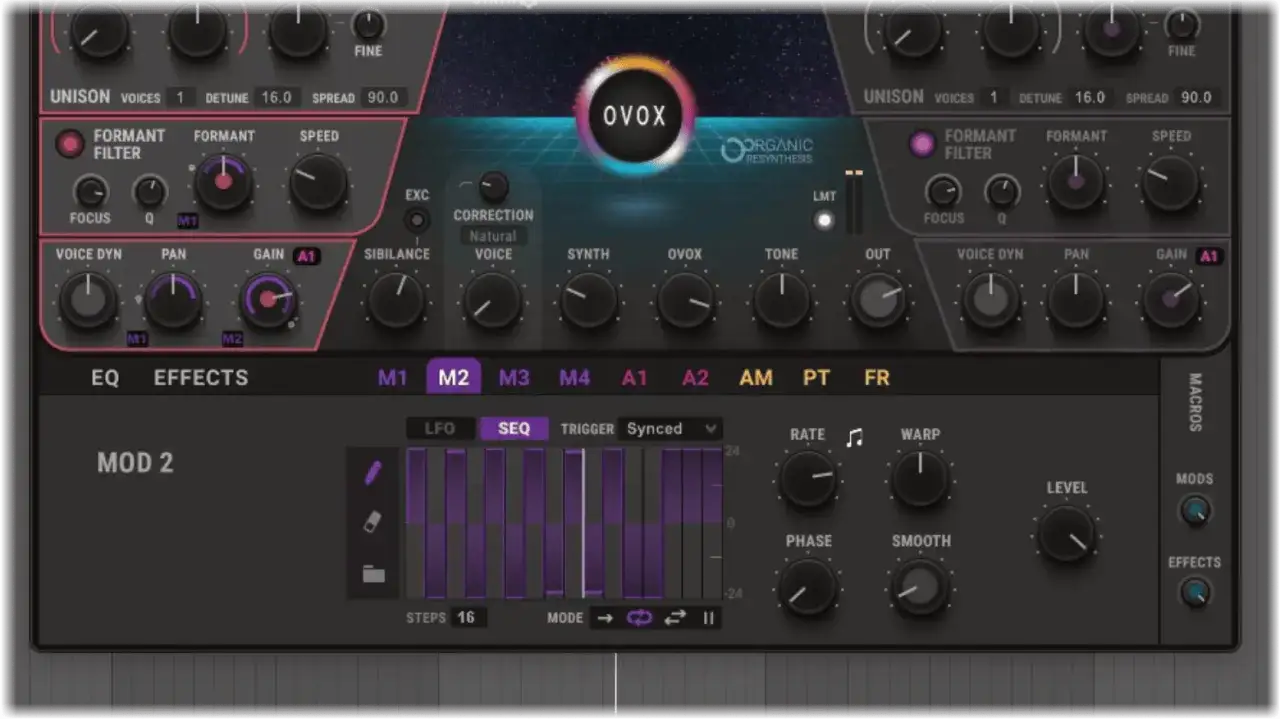
Task: Click the Smooth knob
Action: [x=920, y=587]
